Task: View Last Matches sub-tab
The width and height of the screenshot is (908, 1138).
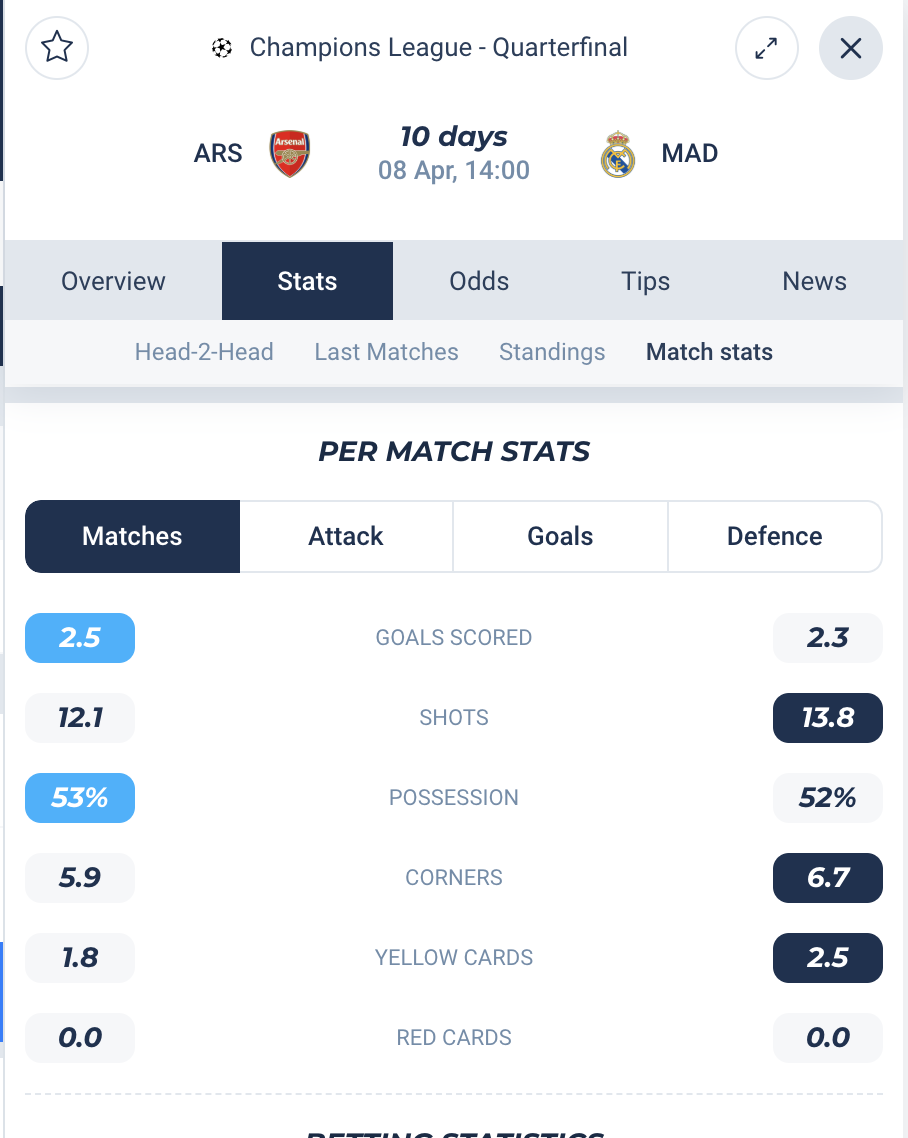Action: 386,352
